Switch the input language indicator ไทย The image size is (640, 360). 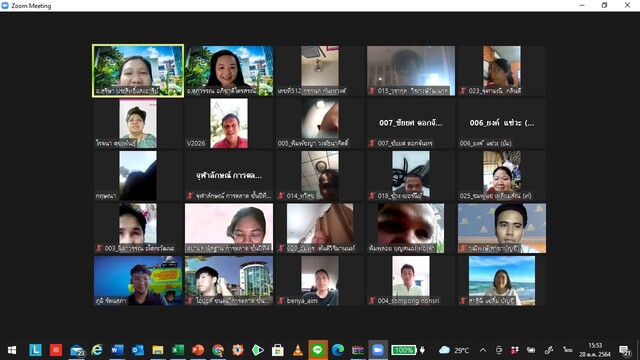pos(568,350)
